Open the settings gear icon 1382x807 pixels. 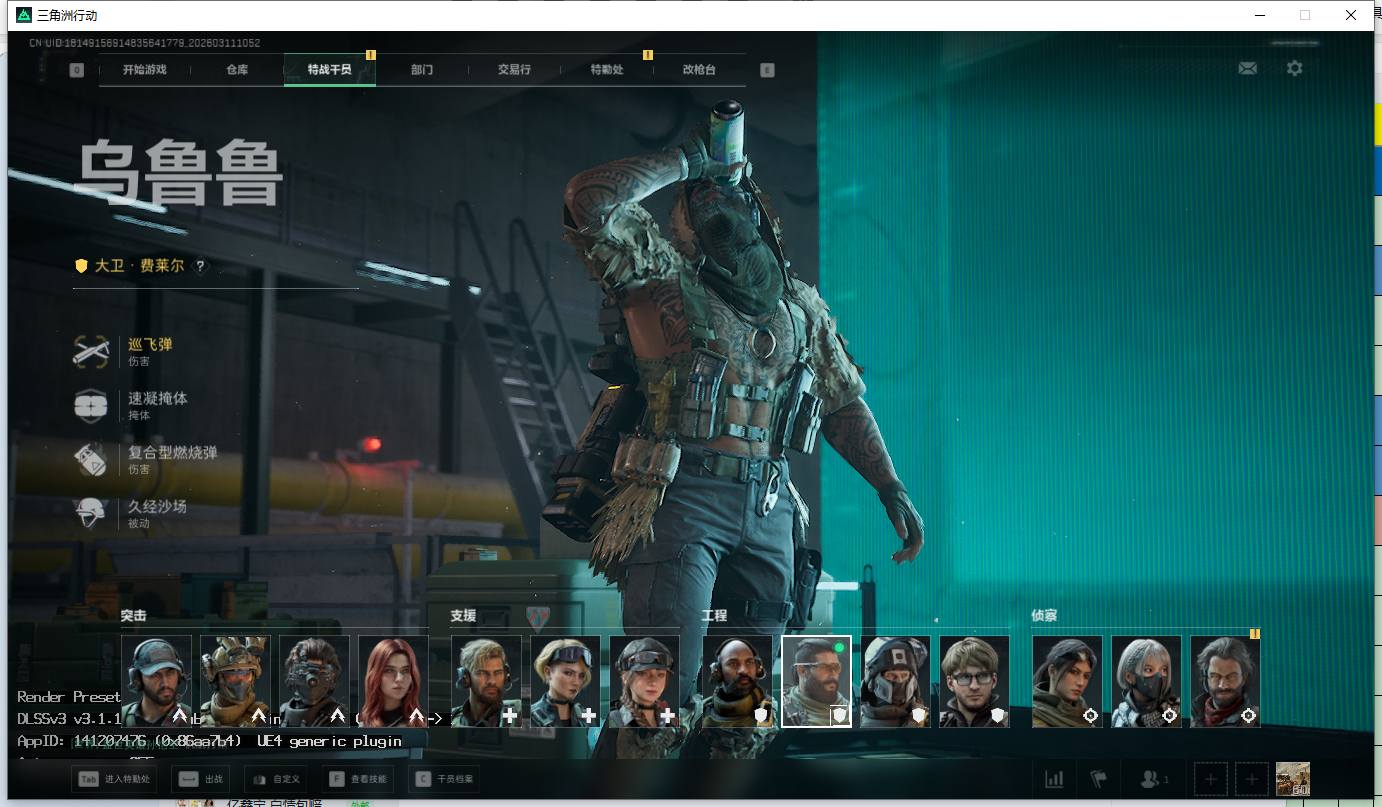pos(1295,68)
